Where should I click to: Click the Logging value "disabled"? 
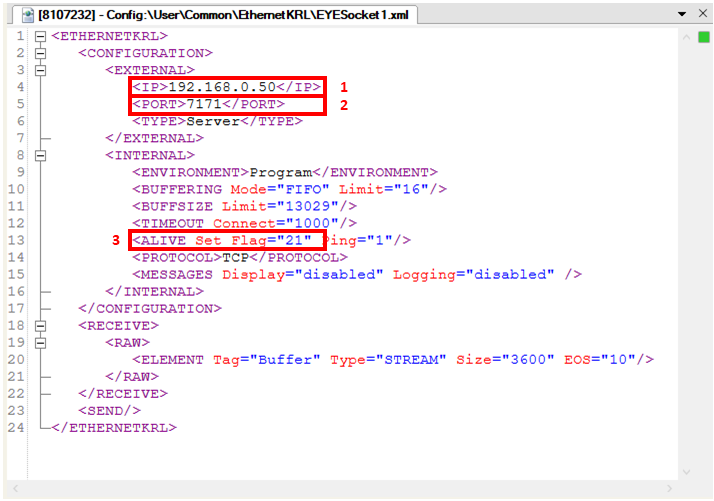[x=510, y=275]
